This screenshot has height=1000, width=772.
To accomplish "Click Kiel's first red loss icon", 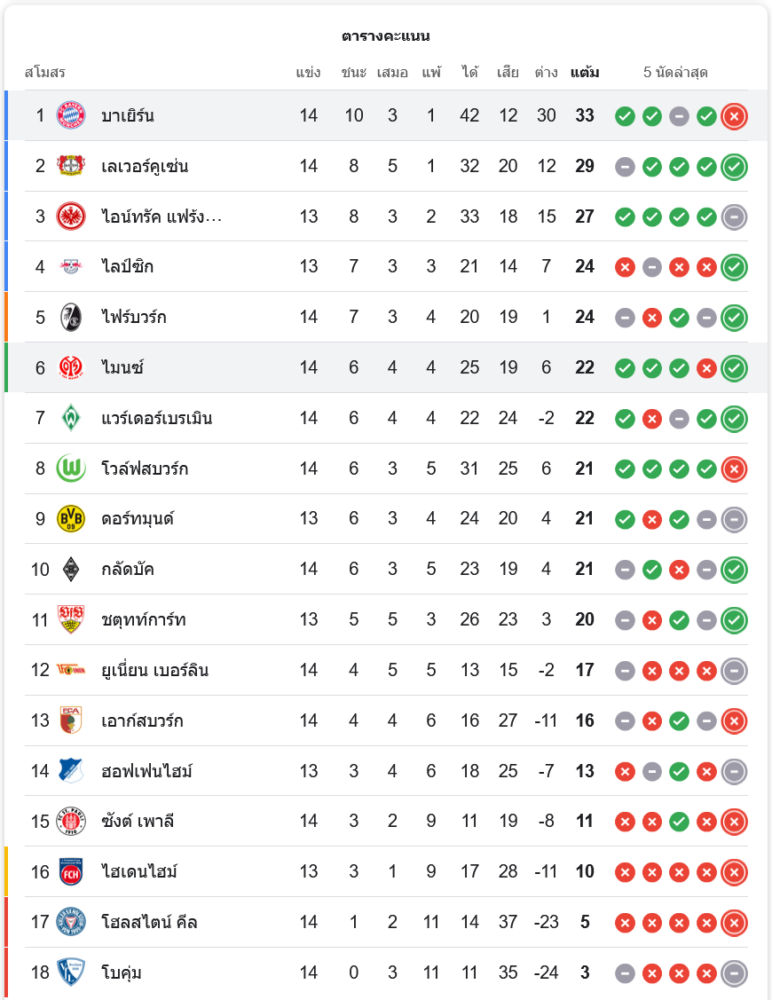I will tap(625, 922).
